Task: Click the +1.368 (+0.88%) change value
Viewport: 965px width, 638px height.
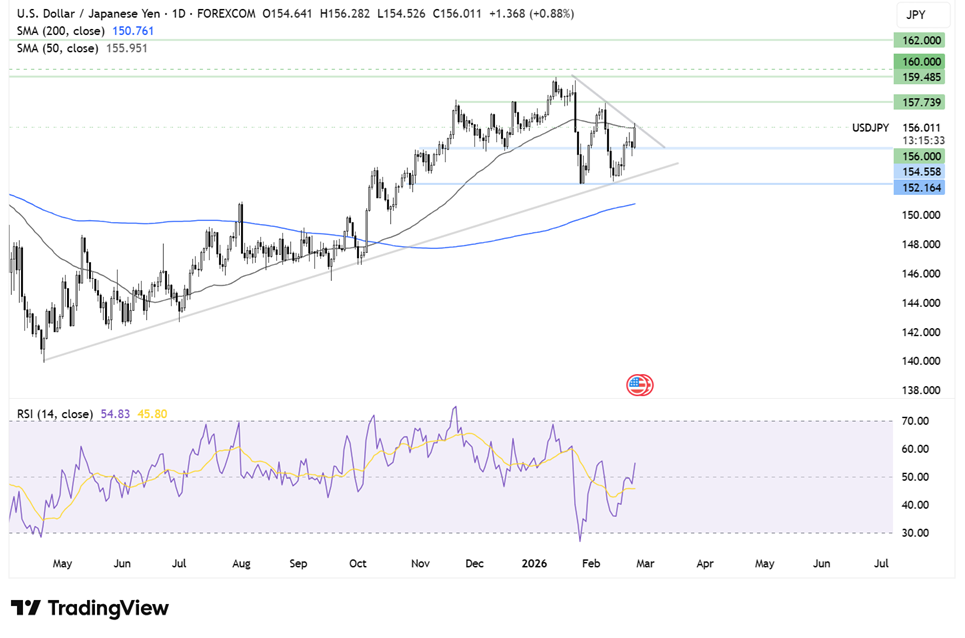Action: point(531,13)
